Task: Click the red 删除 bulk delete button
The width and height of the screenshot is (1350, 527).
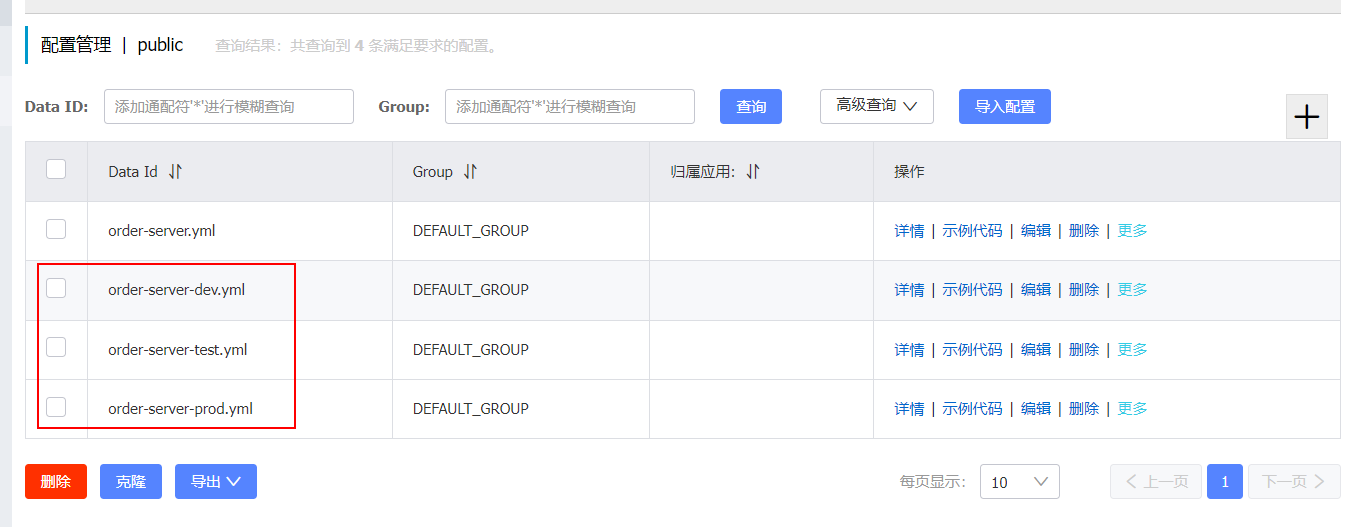Action: [55, 481]
